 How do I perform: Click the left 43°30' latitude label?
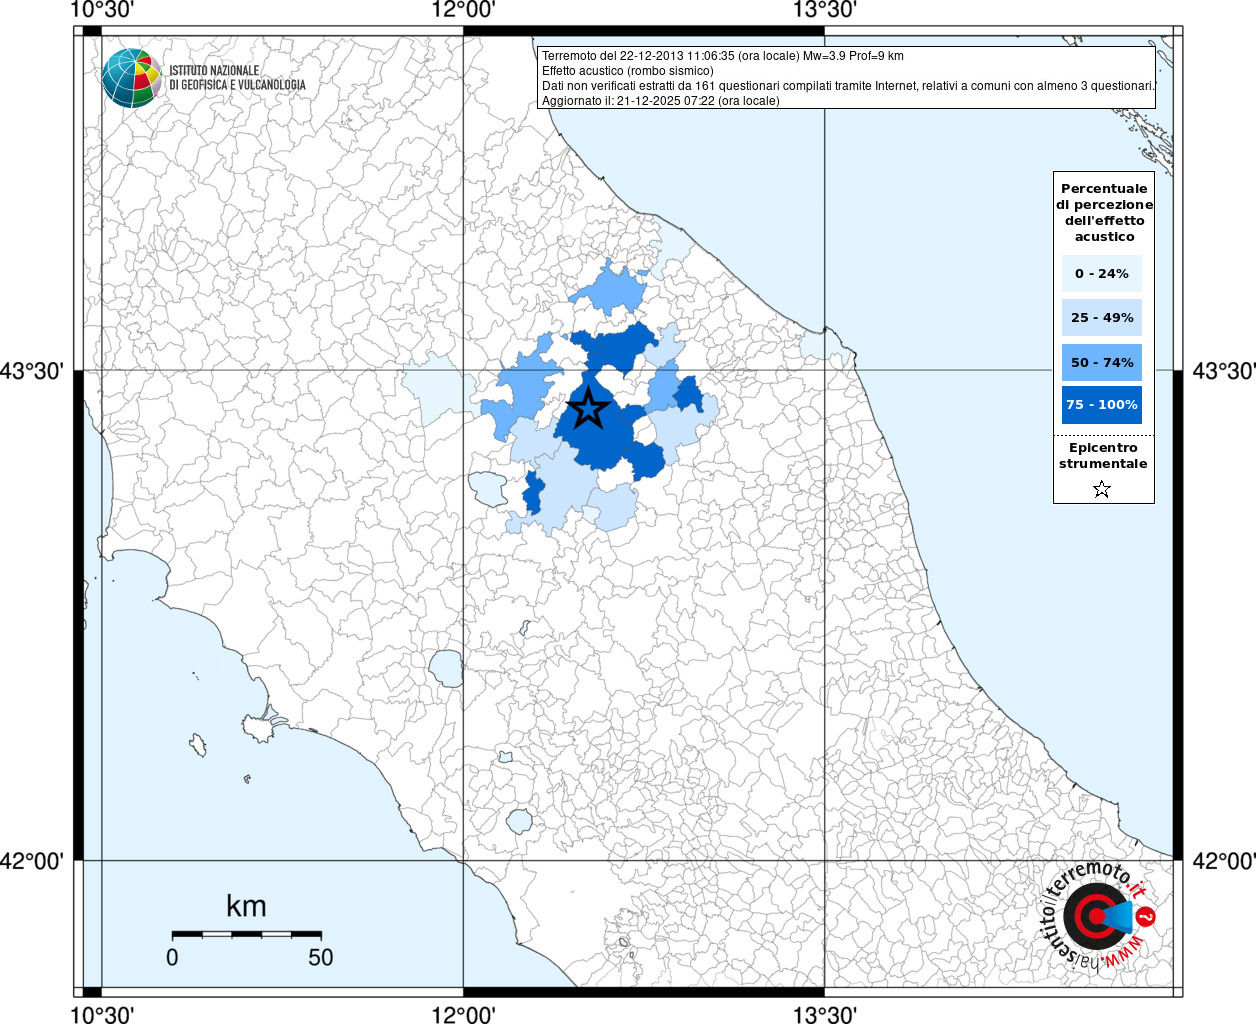pyautogui.click(x=32, y=371)
